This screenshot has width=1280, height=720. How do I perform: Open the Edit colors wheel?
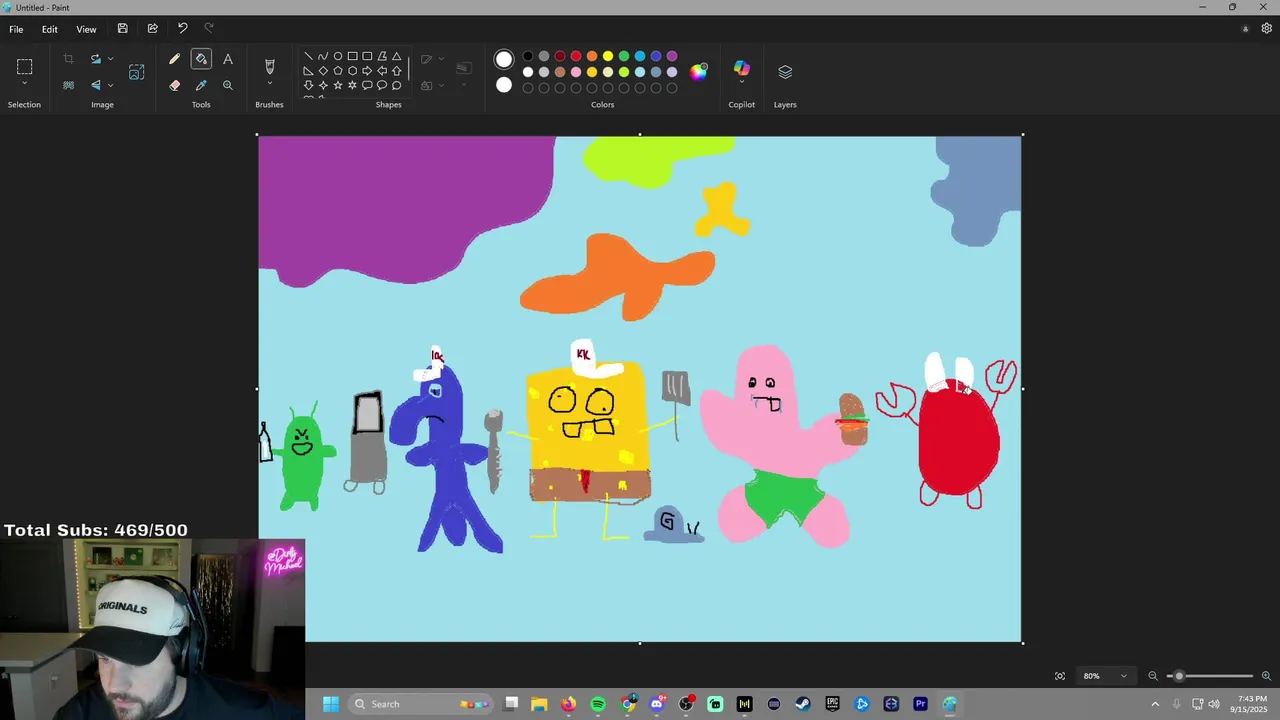click(x=699, y=71)
